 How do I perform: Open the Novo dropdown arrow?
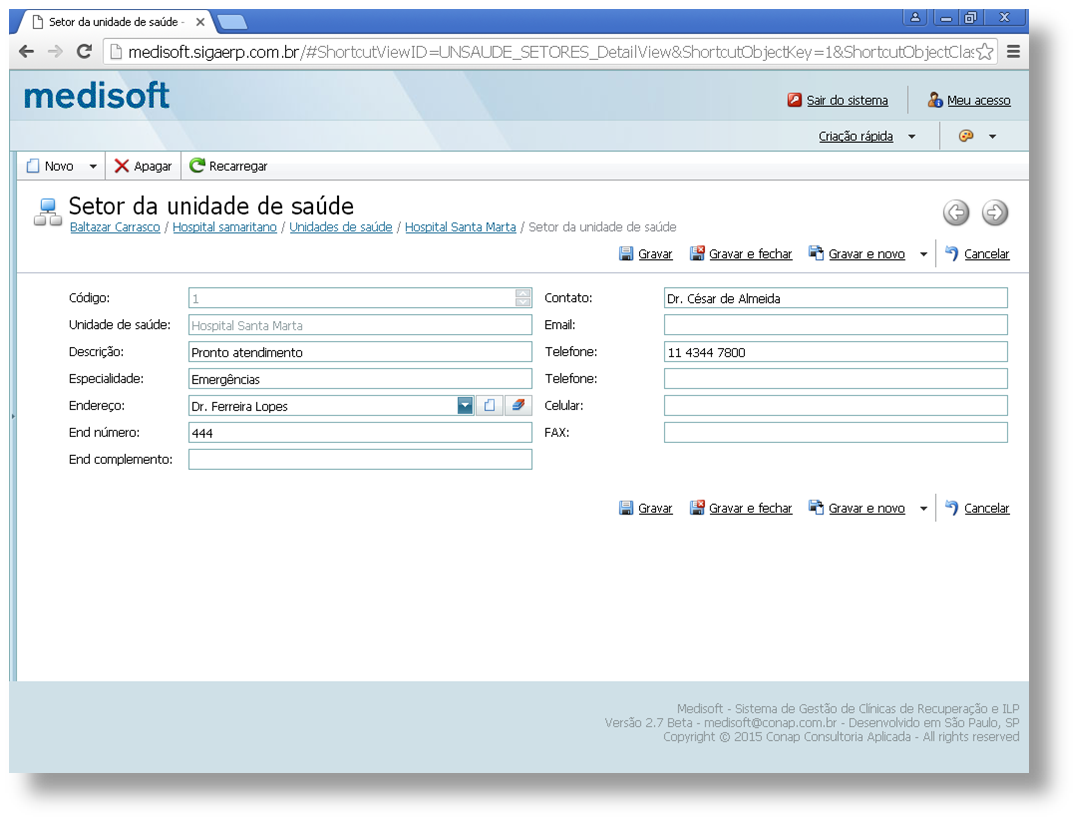pyautogui.click(x=93, y=166)
